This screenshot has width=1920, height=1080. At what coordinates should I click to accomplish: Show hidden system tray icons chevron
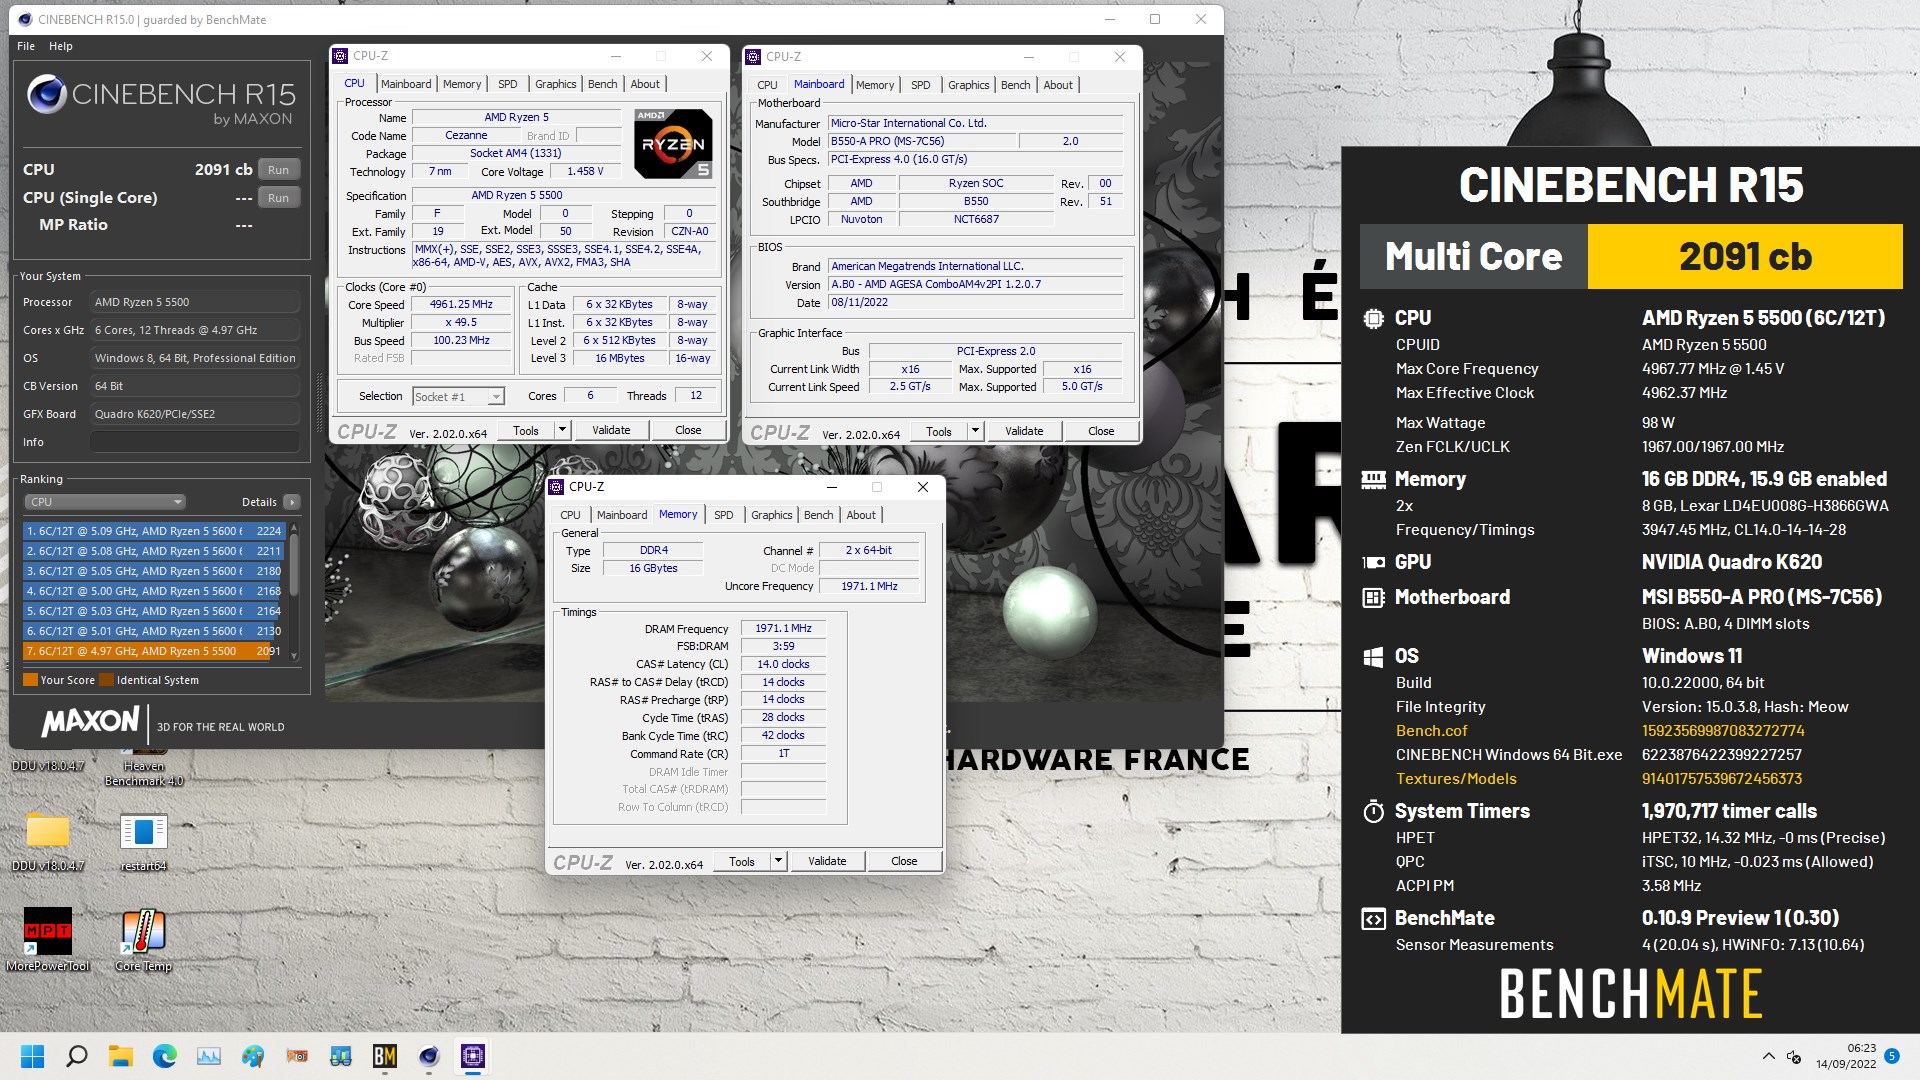[1768, 1056]
